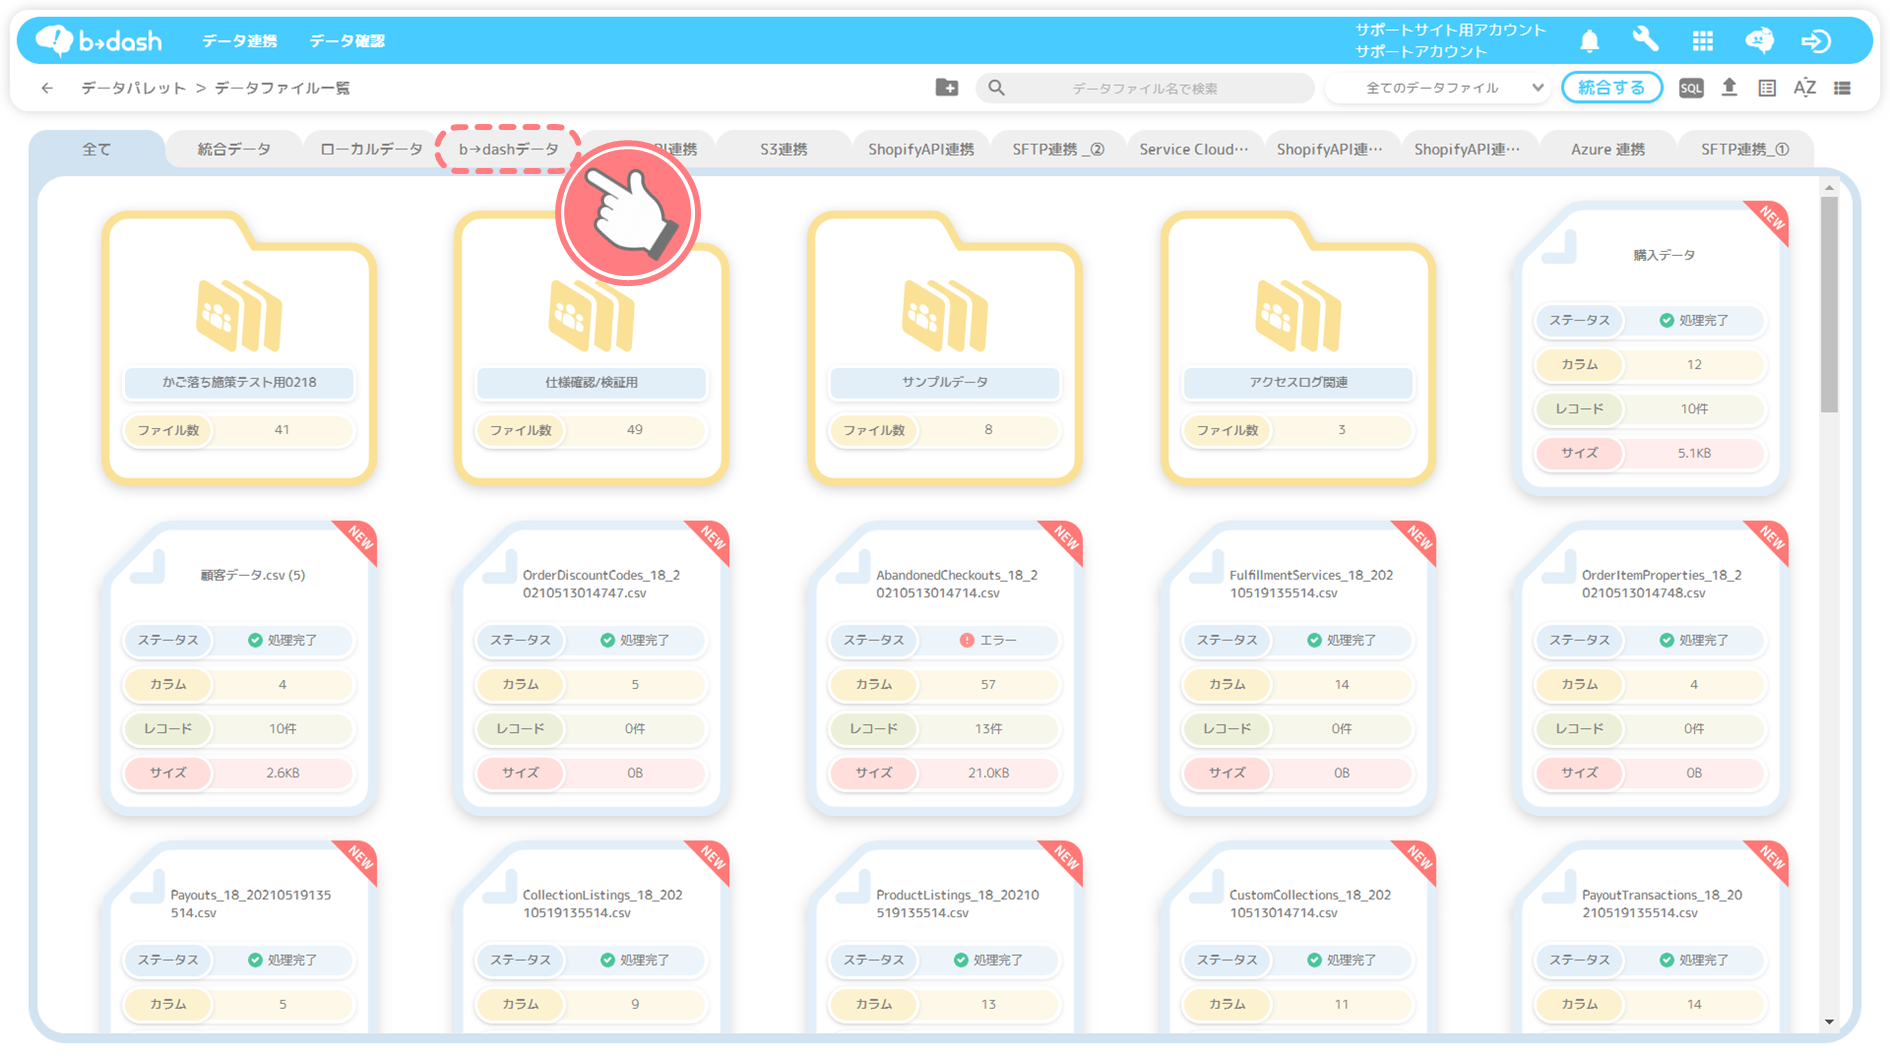Open the アクセスログ関連 folder
1890x1063 pixels.
point(1298,348)
